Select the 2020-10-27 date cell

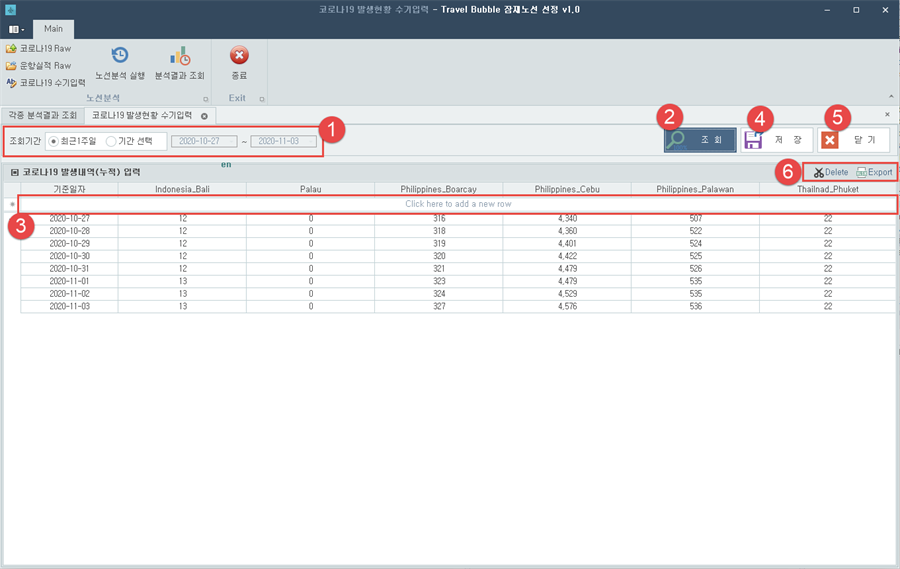[x=69, y=219]
